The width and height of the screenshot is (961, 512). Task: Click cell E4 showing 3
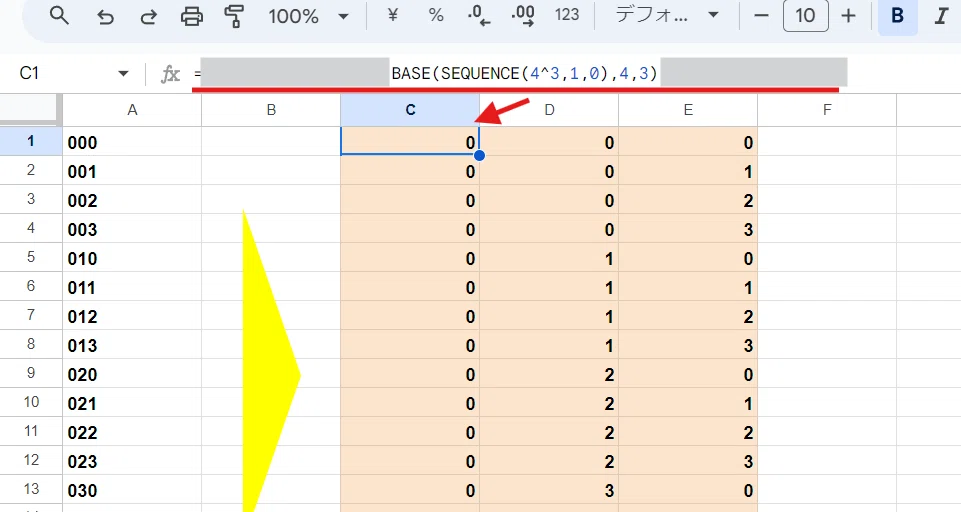(688, 228)
